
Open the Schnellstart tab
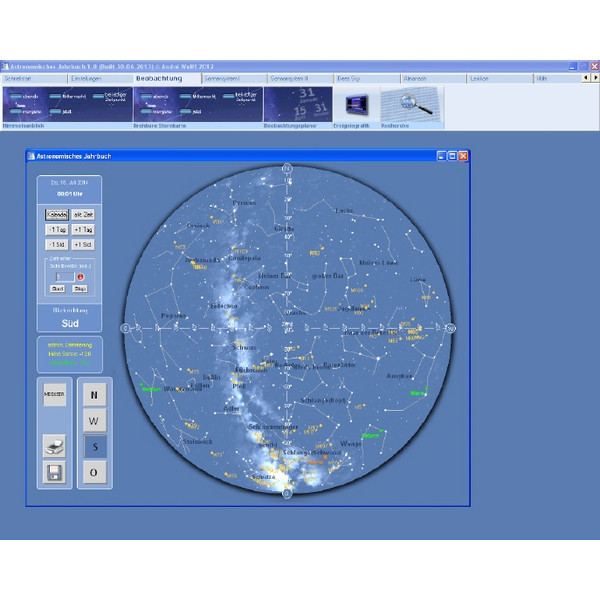click(x=34, y=78)
